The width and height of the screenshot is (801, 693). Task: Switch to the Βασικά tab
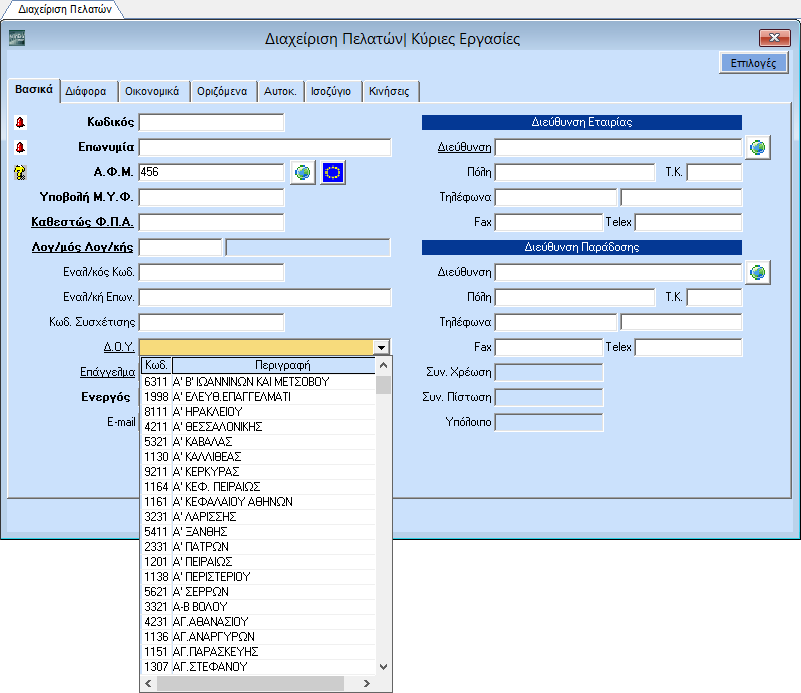click(34, 90)
